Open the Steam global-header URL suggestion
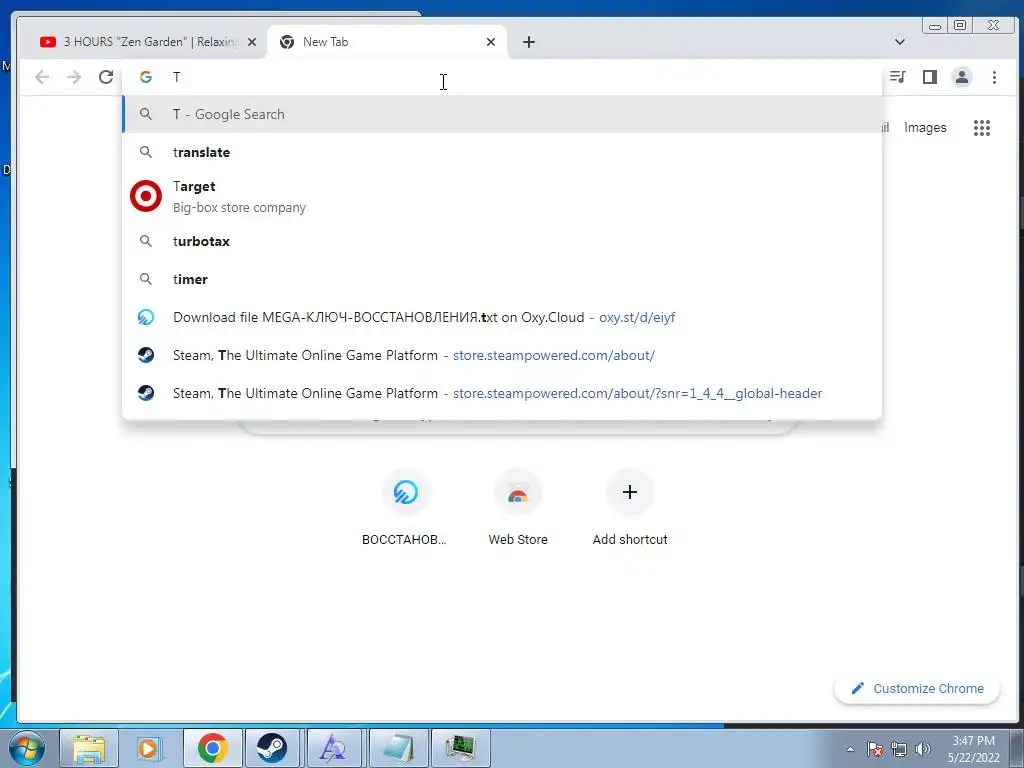Viewport: 1024px width, 768px height. tap(502, 393)
